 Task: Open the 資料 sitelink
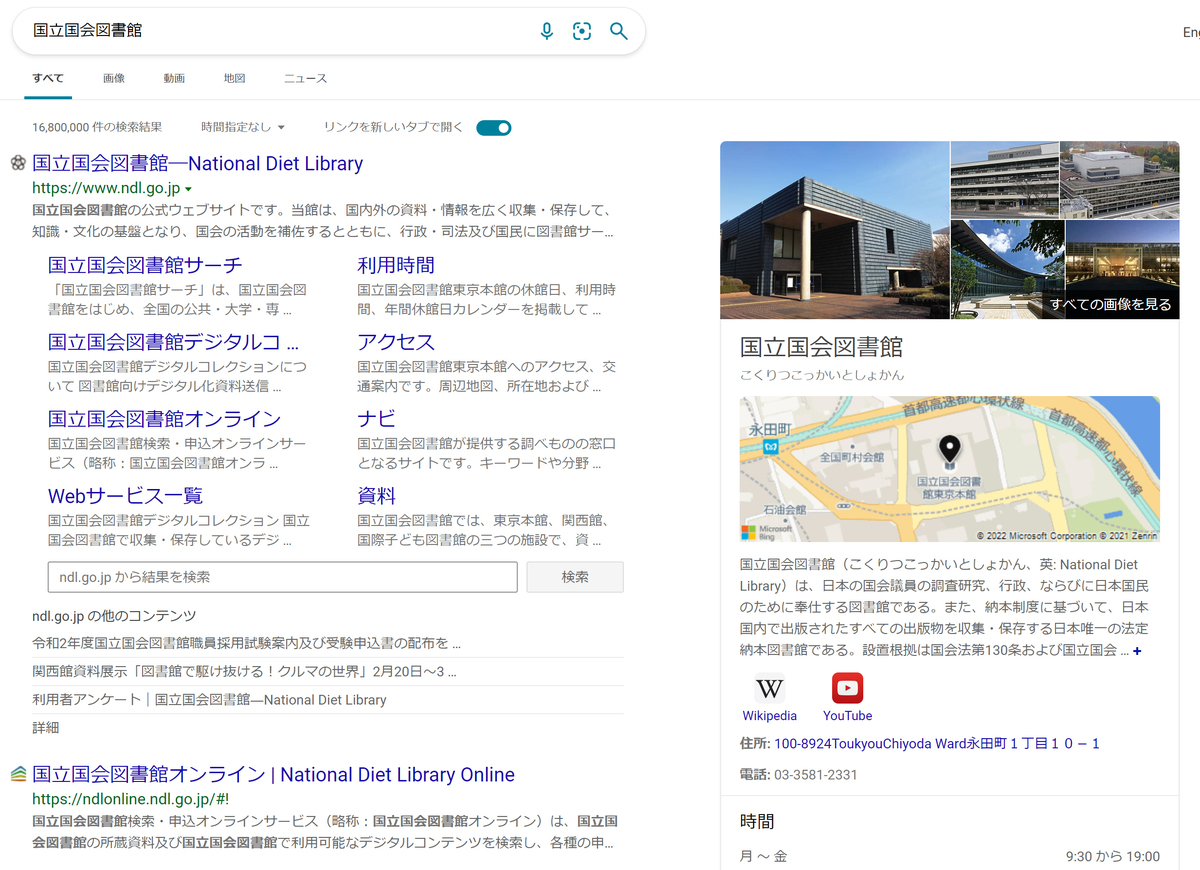click(x=376, y=496)
